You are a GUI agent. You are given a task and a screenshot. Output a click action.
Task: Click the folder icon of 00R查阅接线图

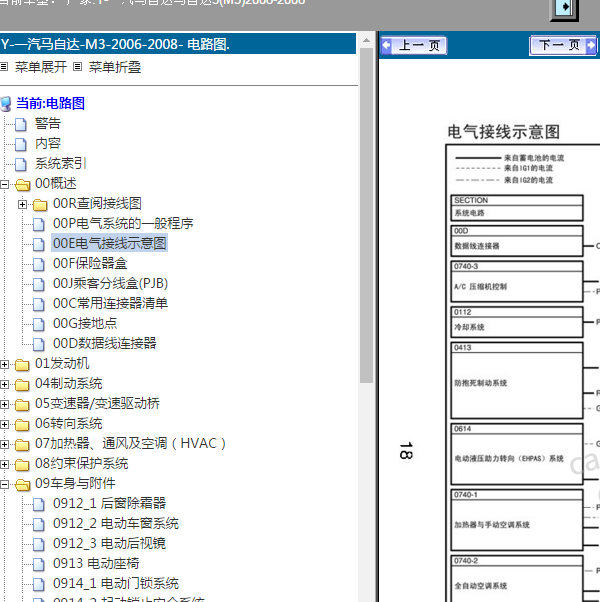pyautogui.click(x=40, y=205)
